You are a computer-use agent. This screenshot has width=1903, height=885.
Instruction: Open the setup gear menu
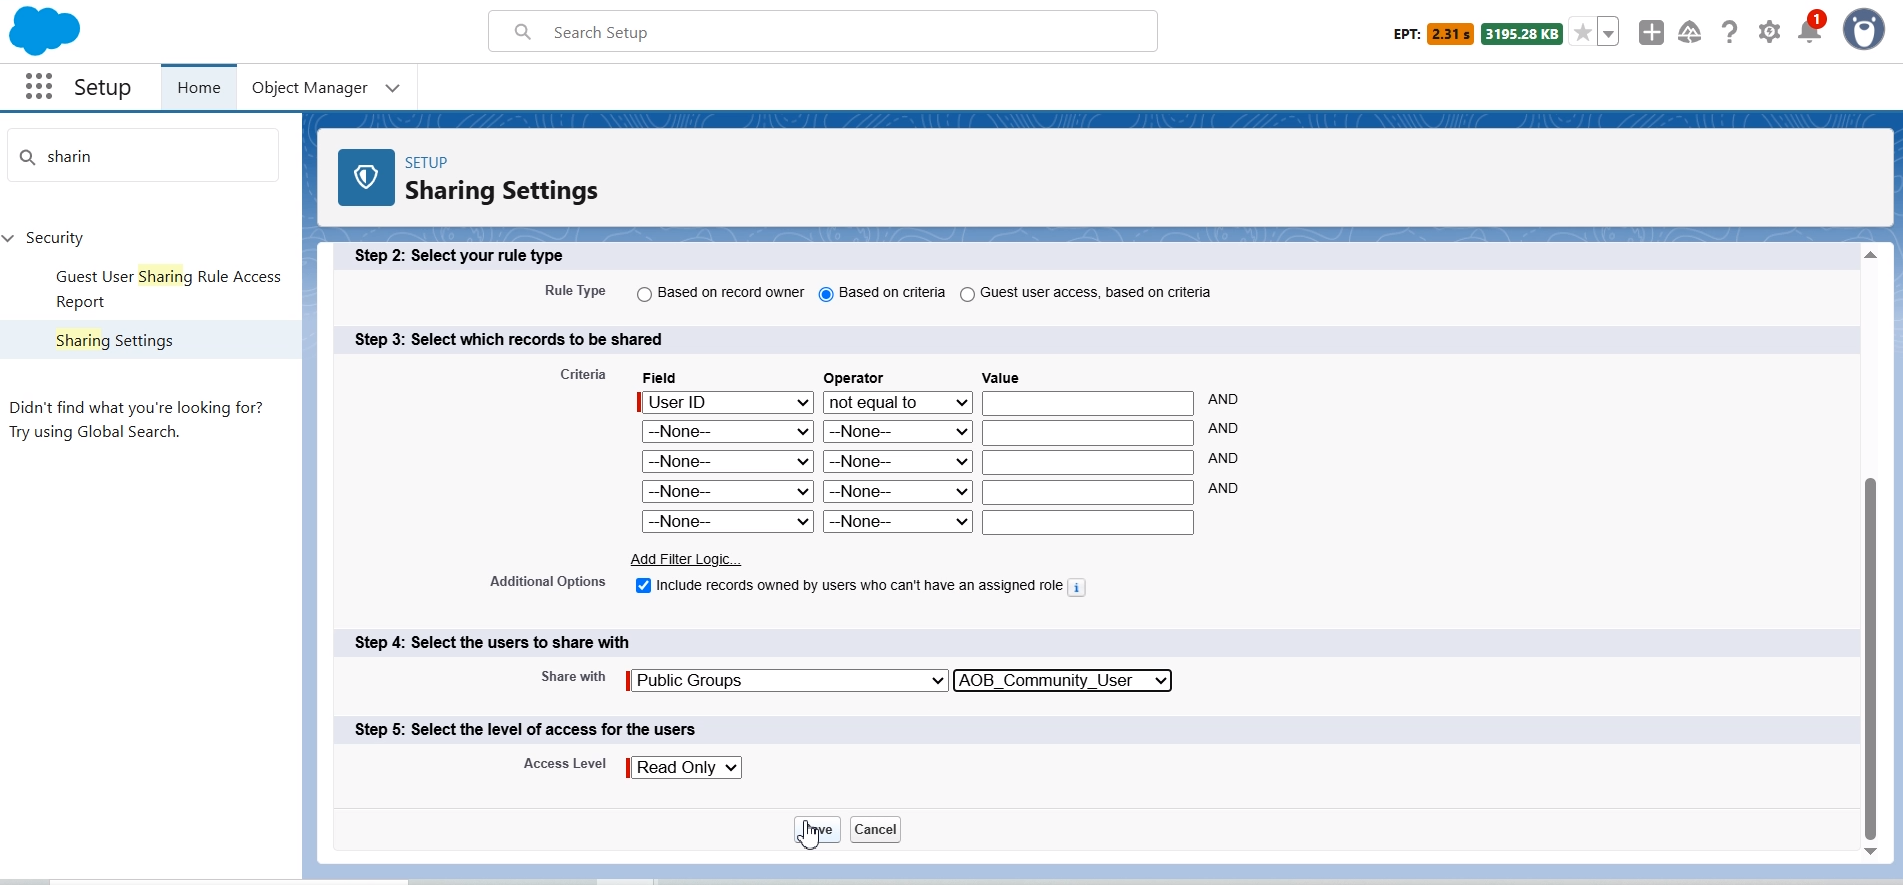(1769, 32)
